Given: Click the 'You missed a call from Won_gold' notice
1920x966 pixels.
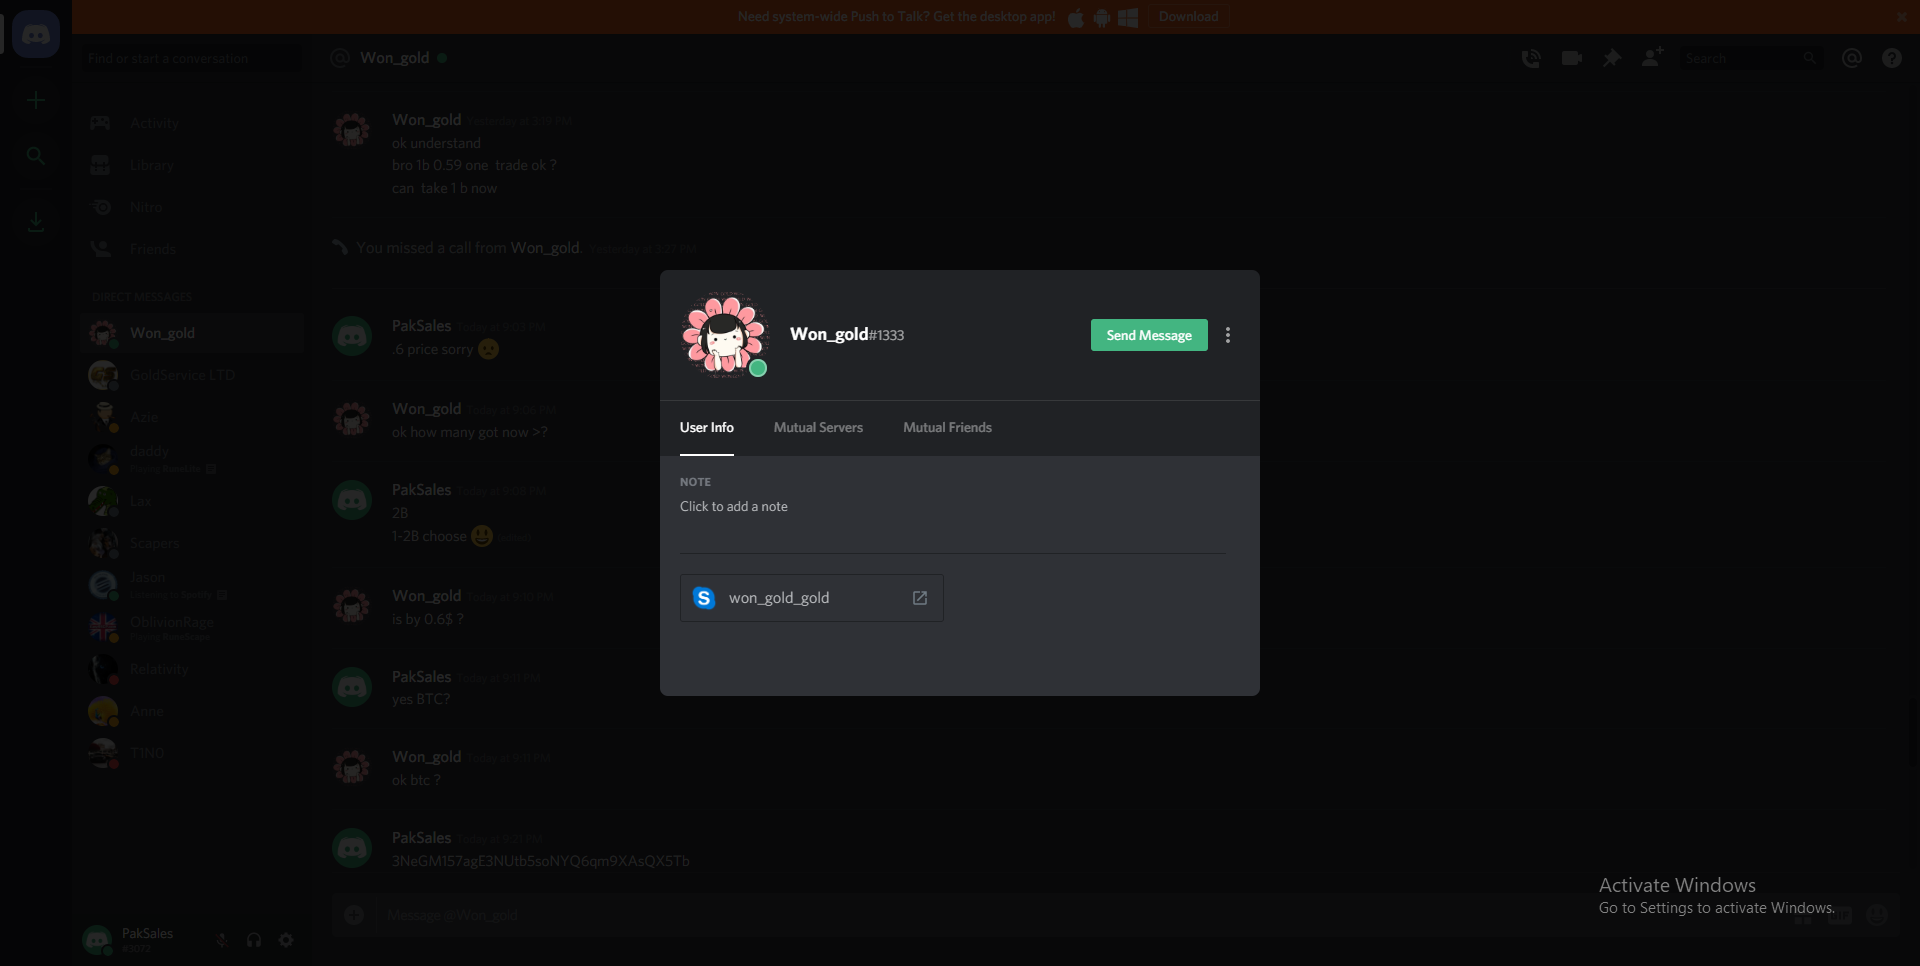Looking at the screenshot, I should coord(469,248).
